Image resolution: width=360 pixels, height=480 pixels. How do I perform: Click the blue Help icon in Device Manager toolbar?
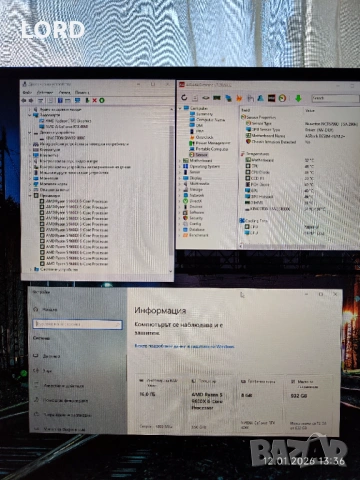60,100
